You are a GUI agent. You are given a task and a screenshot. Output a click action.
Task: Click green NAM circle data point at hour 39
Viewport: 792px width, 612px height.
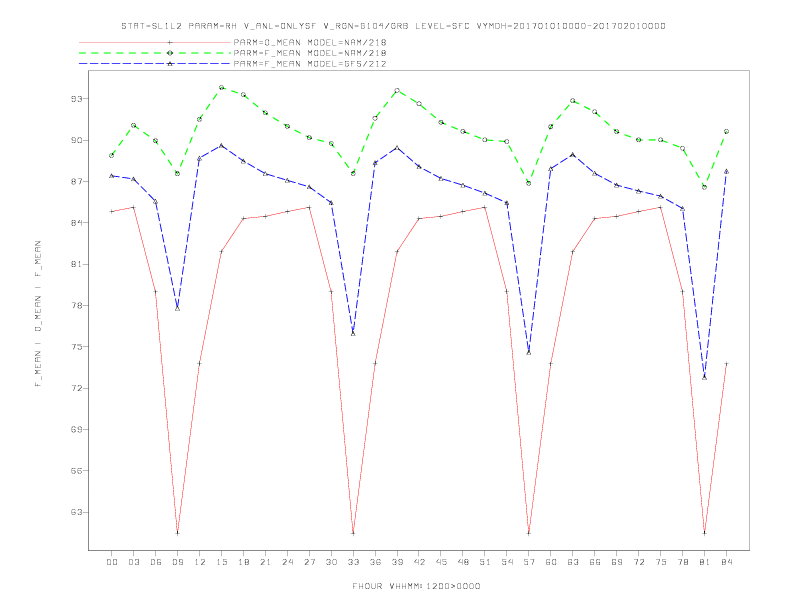click(397, 90)
